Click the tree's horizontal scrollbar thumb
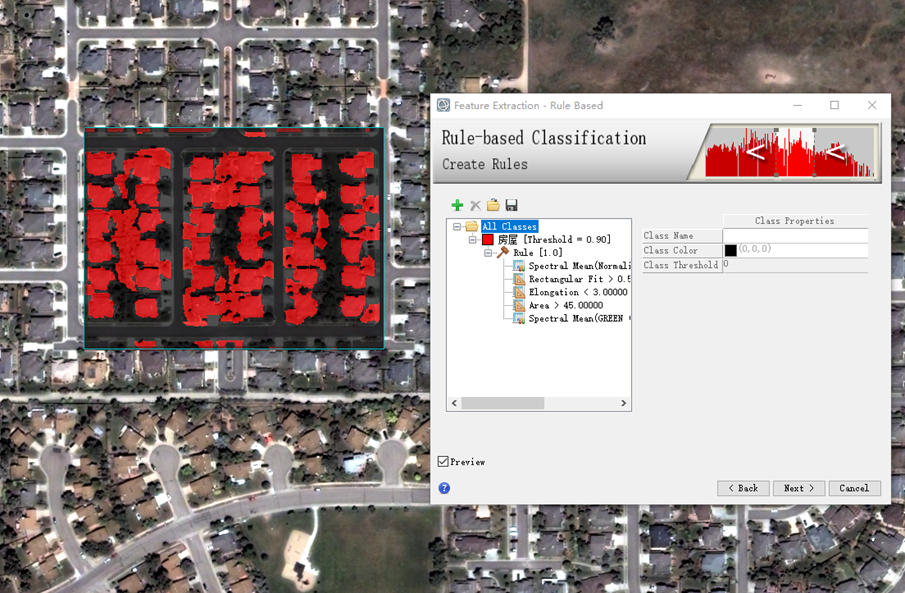The width and height of the screenshot is (905, 593). (503, 403)
